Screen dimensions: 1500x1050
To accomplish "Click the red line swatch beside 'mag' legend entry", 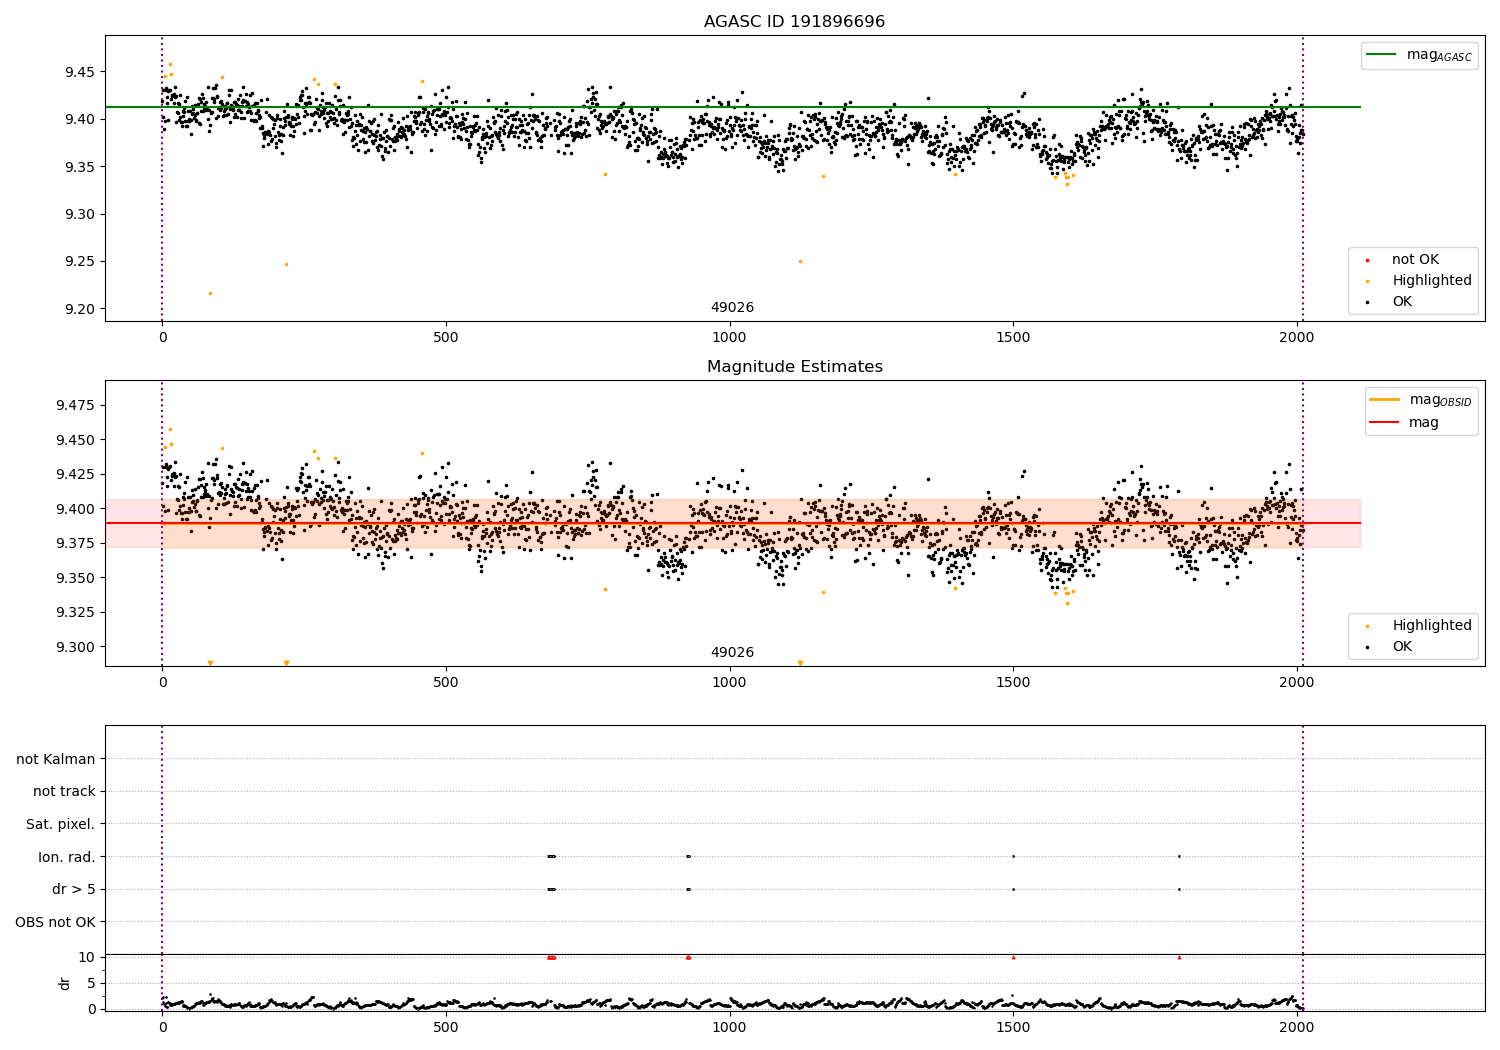I will pyautogui.click(x=1385, y=423).
